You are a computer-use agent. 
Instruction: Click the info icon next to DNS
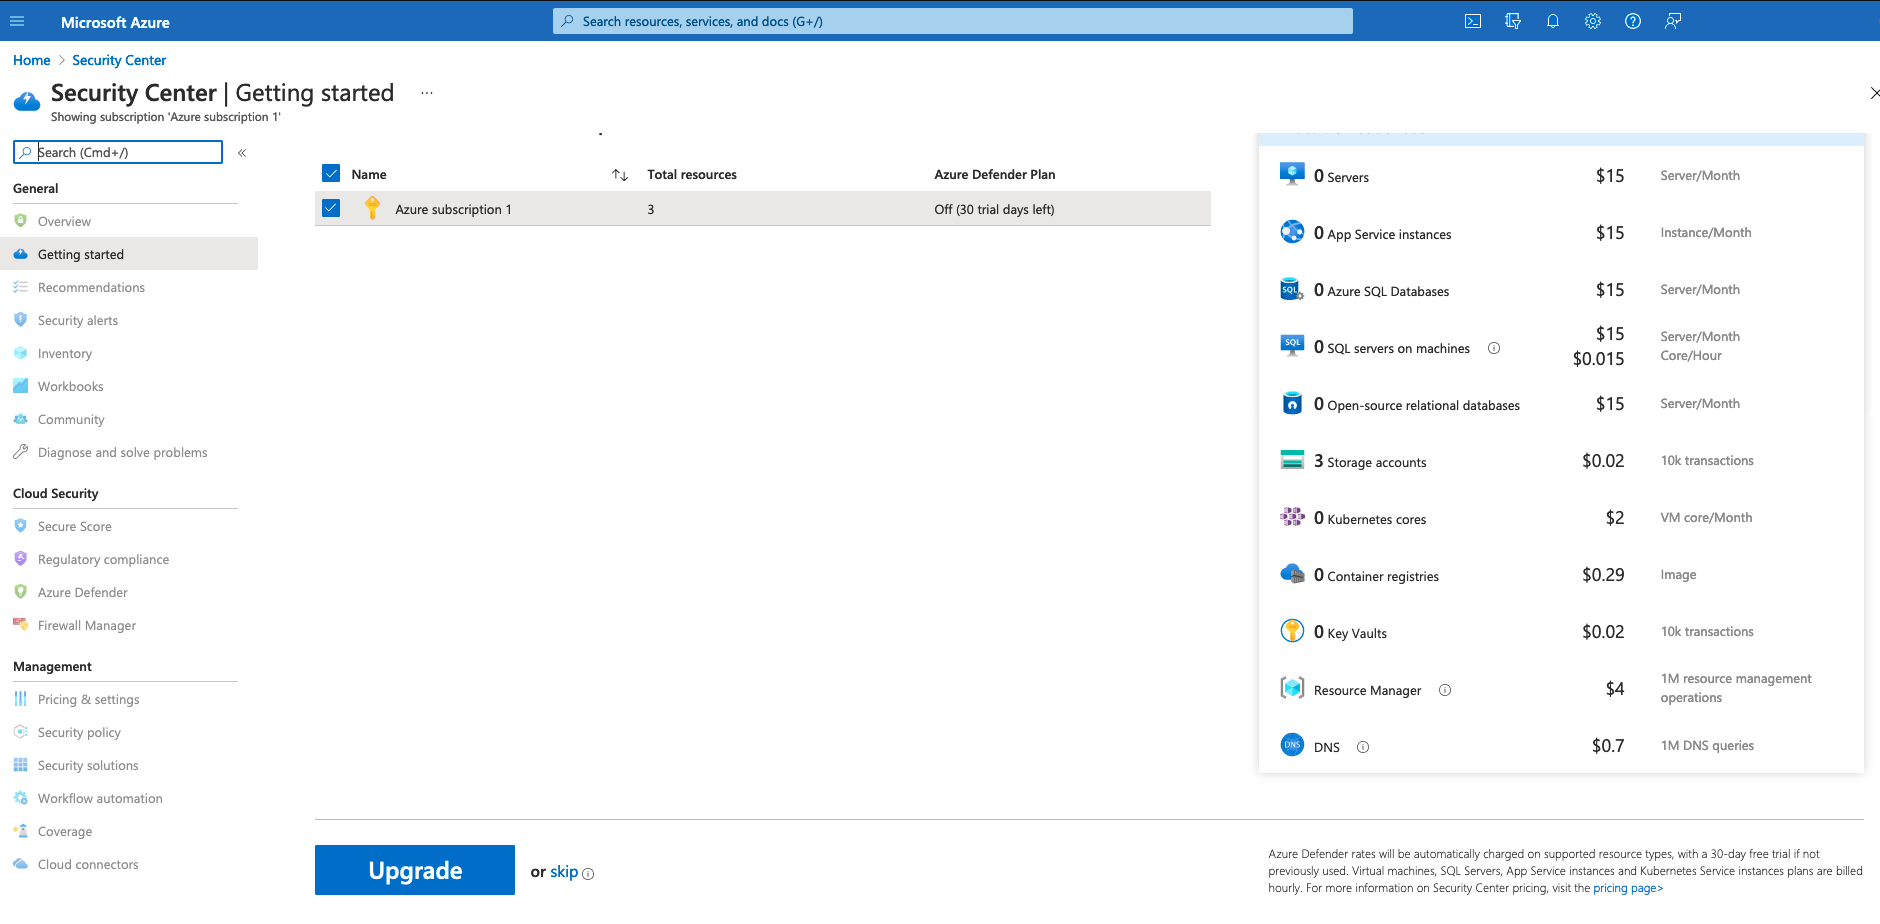(1363, 747)
